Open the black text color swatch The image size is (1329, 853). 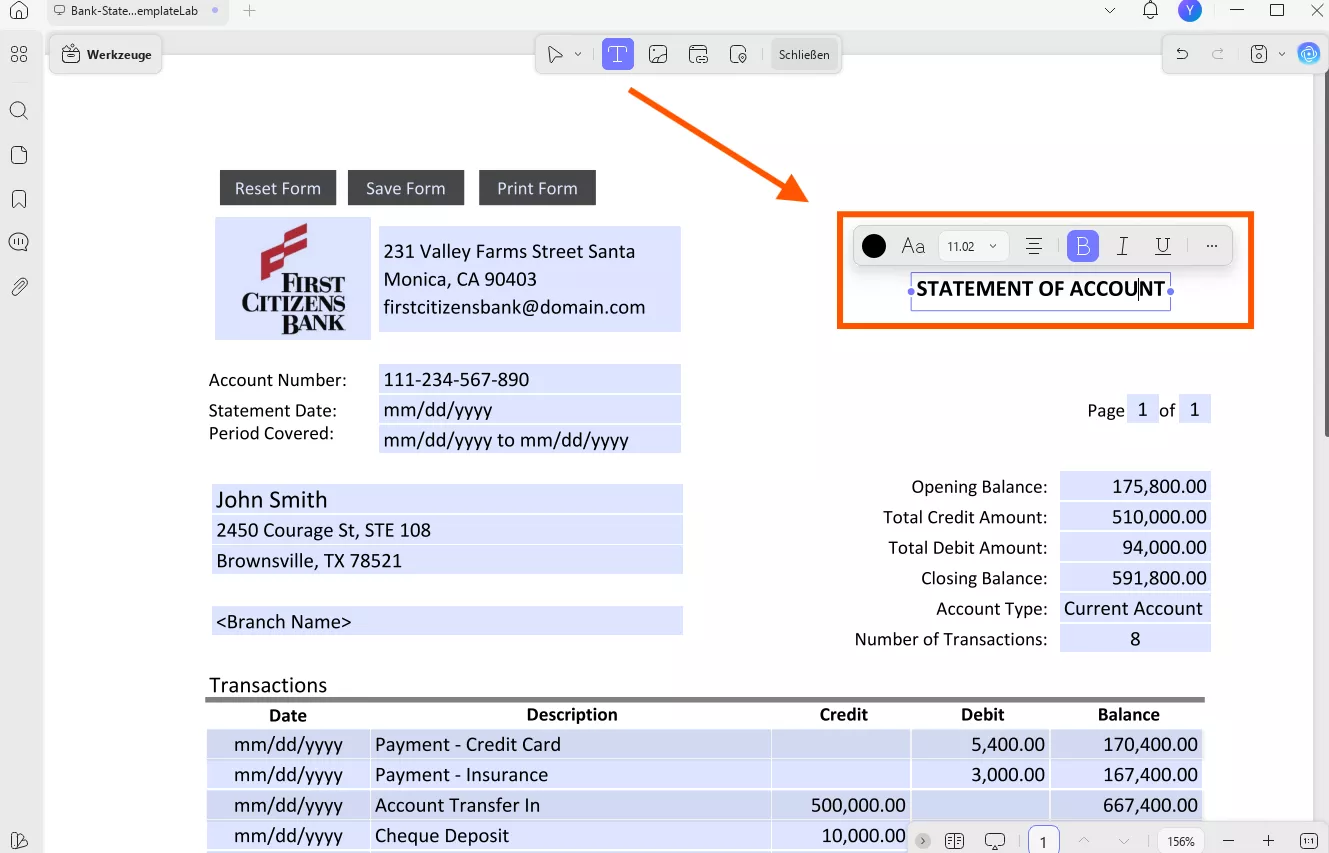pos(874,246)
